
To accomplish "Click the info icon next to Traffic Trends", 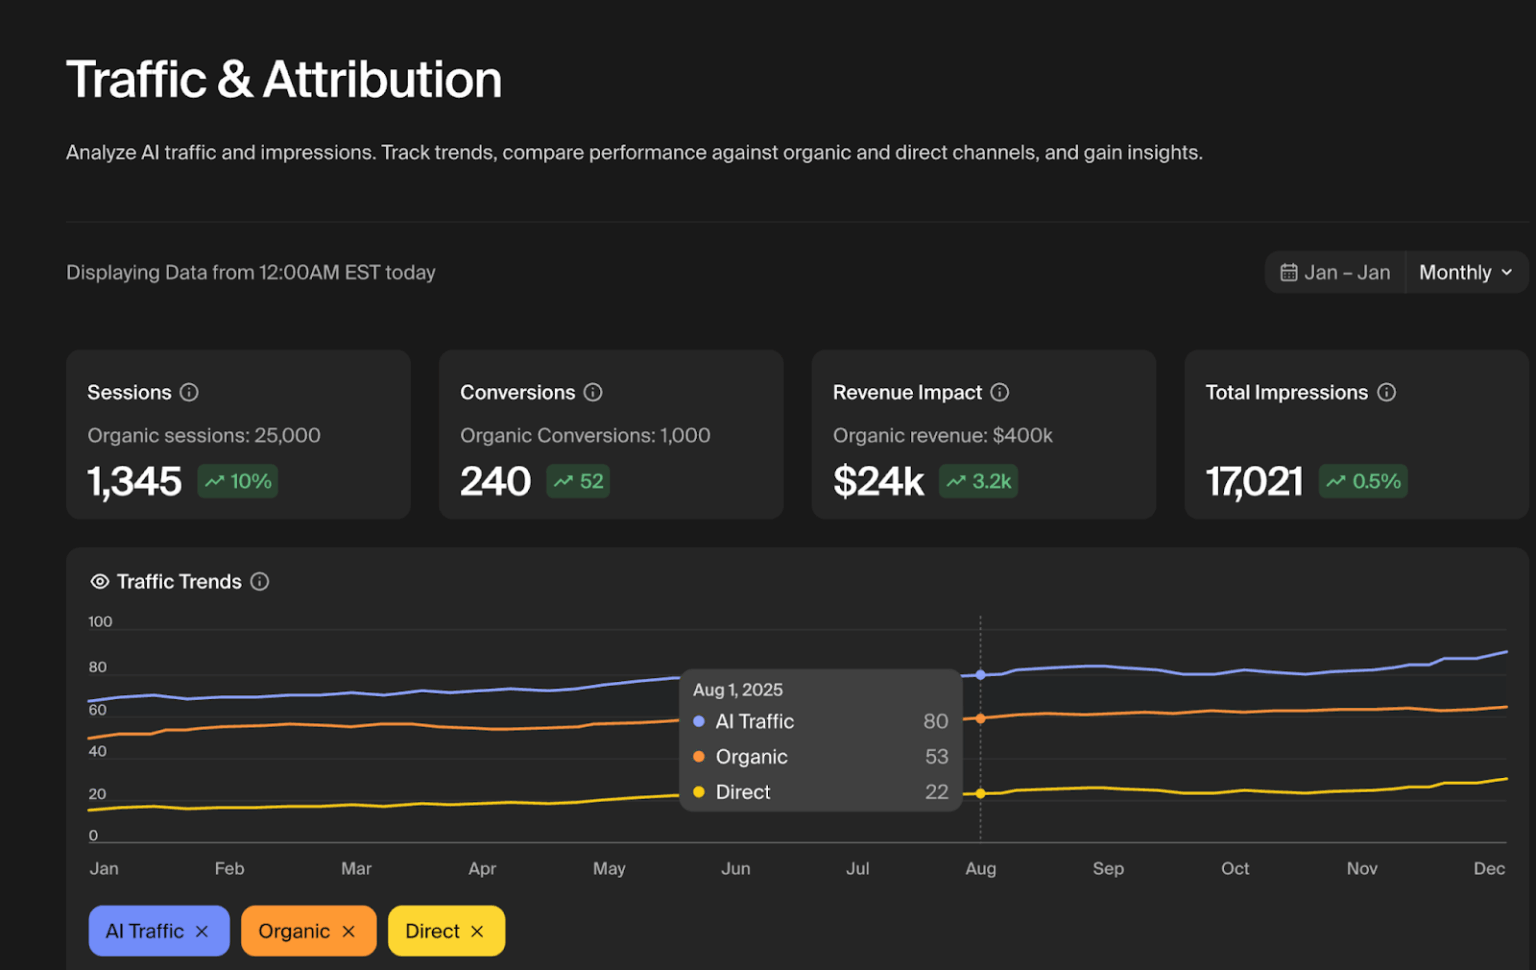I will [x=259, y=581].
